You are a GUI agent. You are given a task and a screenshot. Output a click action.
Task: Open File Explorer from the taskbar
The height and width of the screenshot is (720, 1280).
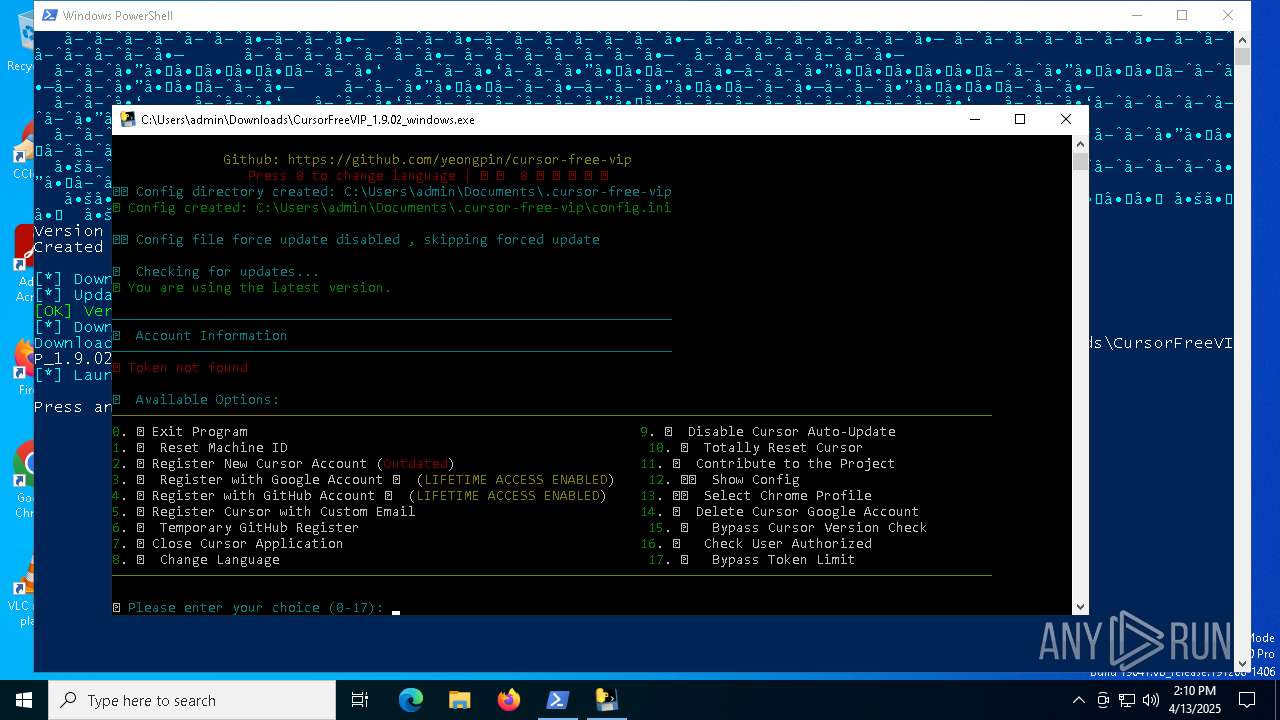(459, 700)
